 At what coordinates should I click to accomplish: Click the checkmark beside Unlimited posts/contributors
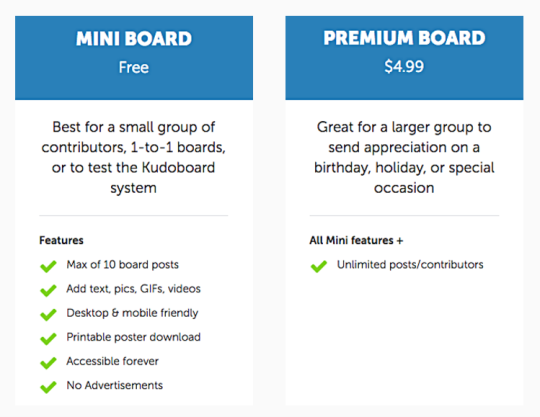coord(319,266)
